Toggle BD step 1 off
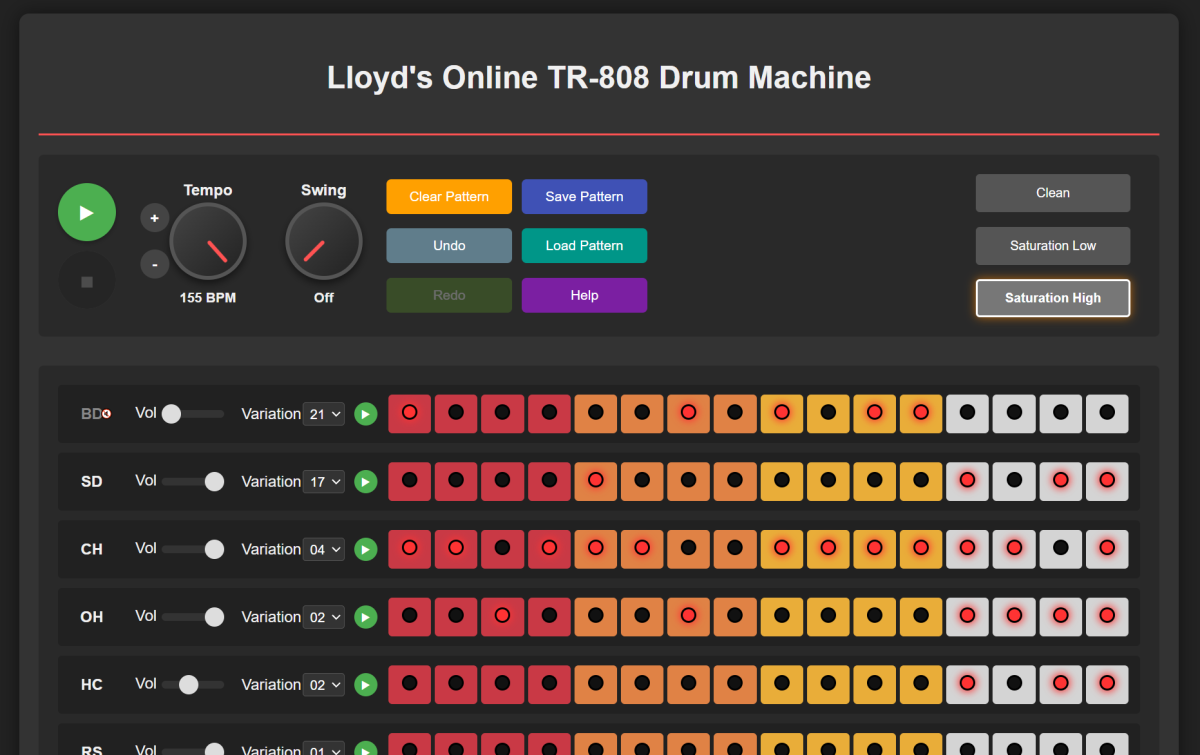 [x=409, y=414]
